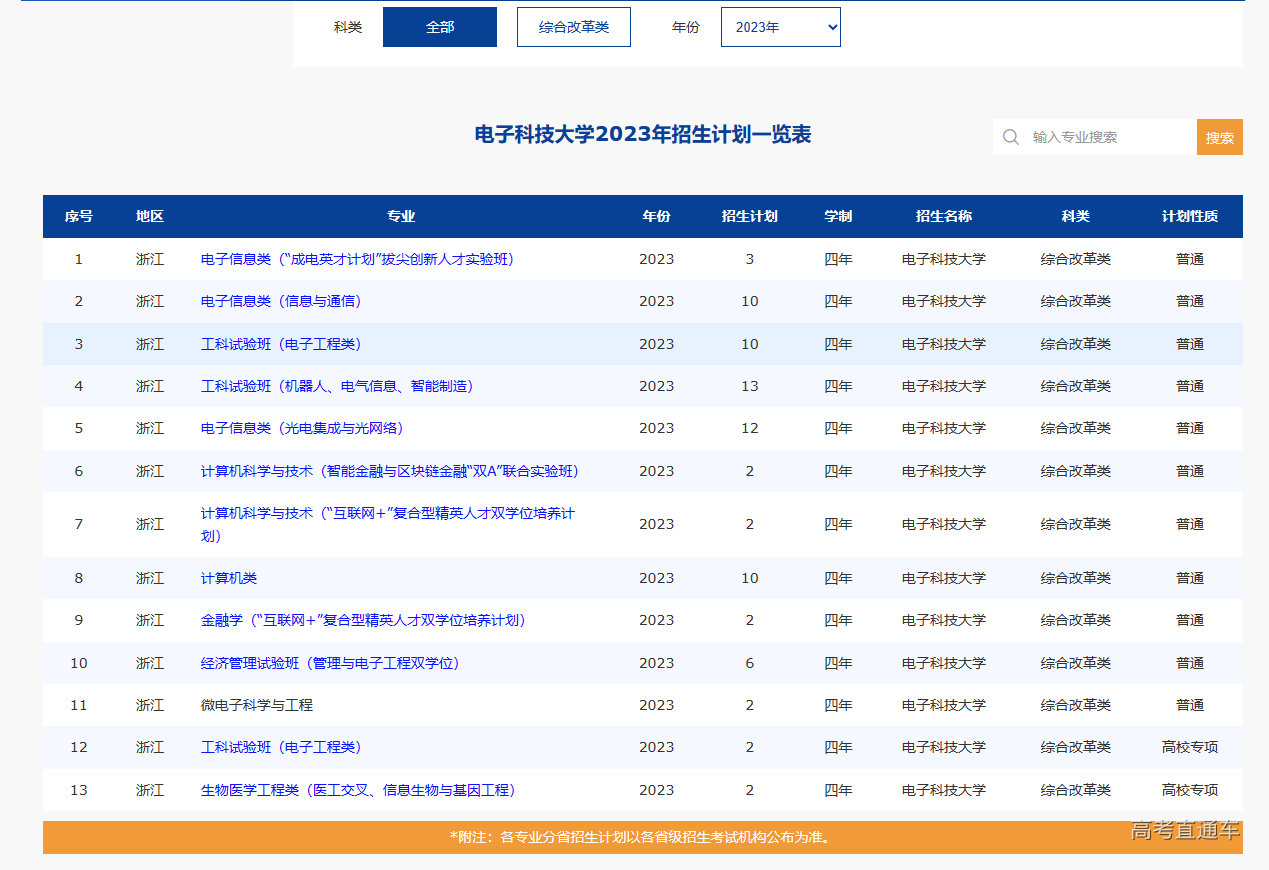Select the 全部 filter option

(x=439, y=27)
